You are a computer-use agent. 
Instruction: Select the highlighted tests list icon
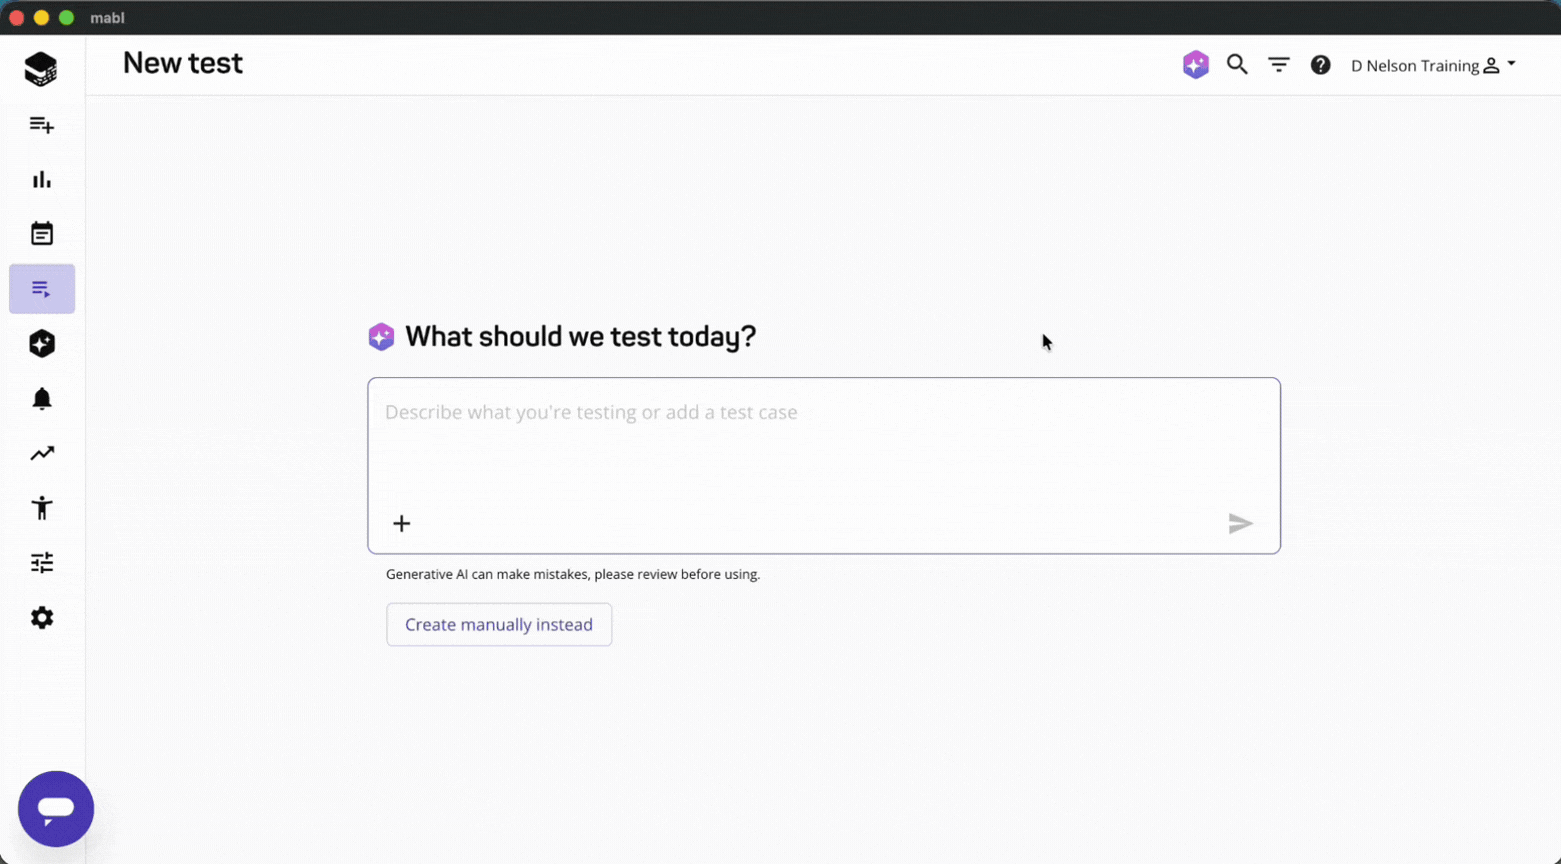(41, 289)
